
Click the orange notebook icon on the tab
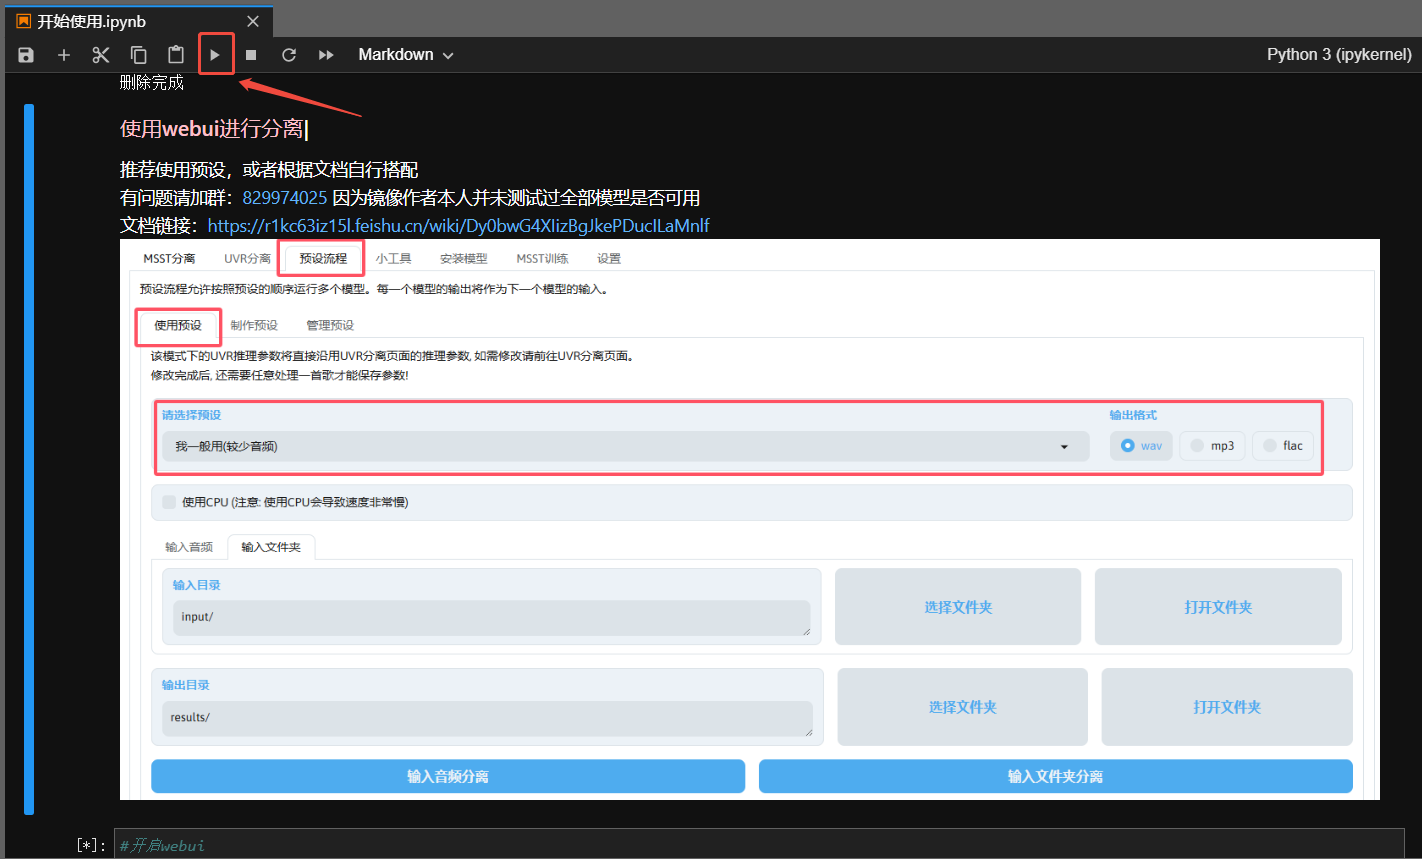pos(23,21)
